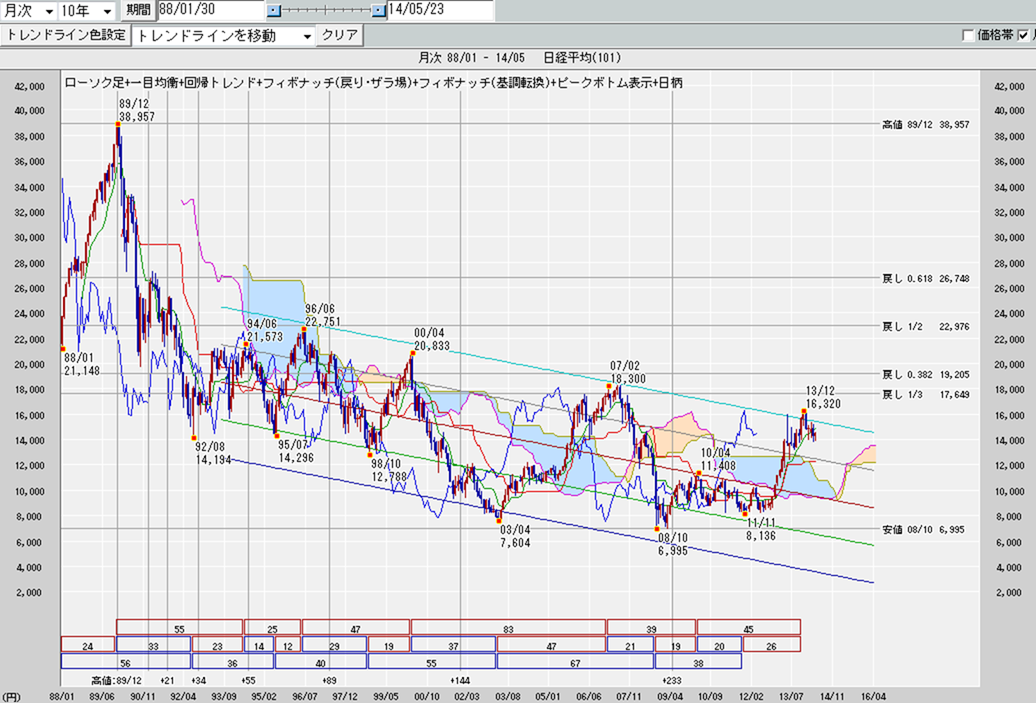The width and height of the screenshot is (1036, 703).
Task: Click the 戻し 1/3 17,649 retracement label
Action: (x=926, y=394)
